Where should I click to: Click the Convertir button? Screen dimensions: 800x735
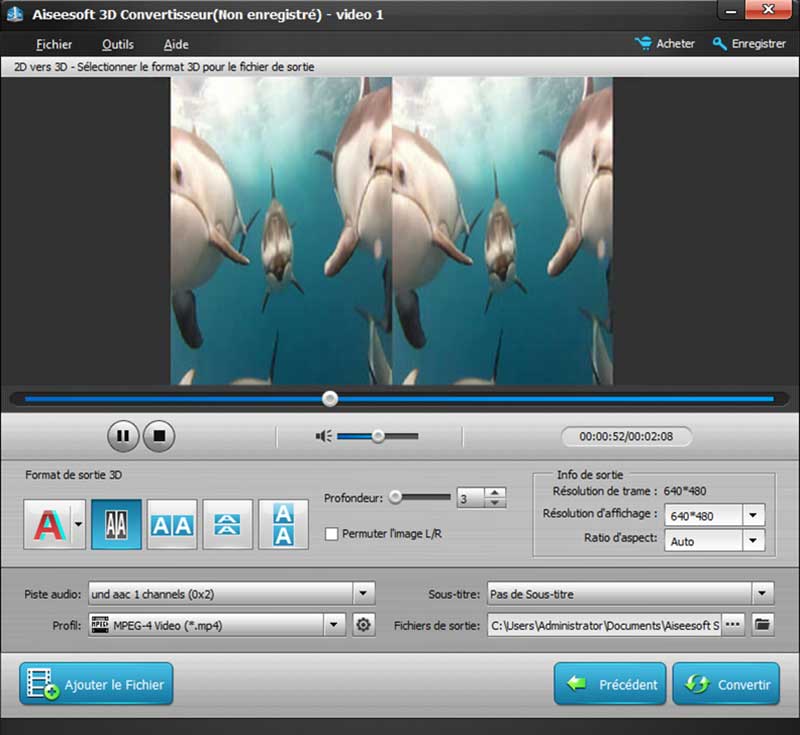726,684
